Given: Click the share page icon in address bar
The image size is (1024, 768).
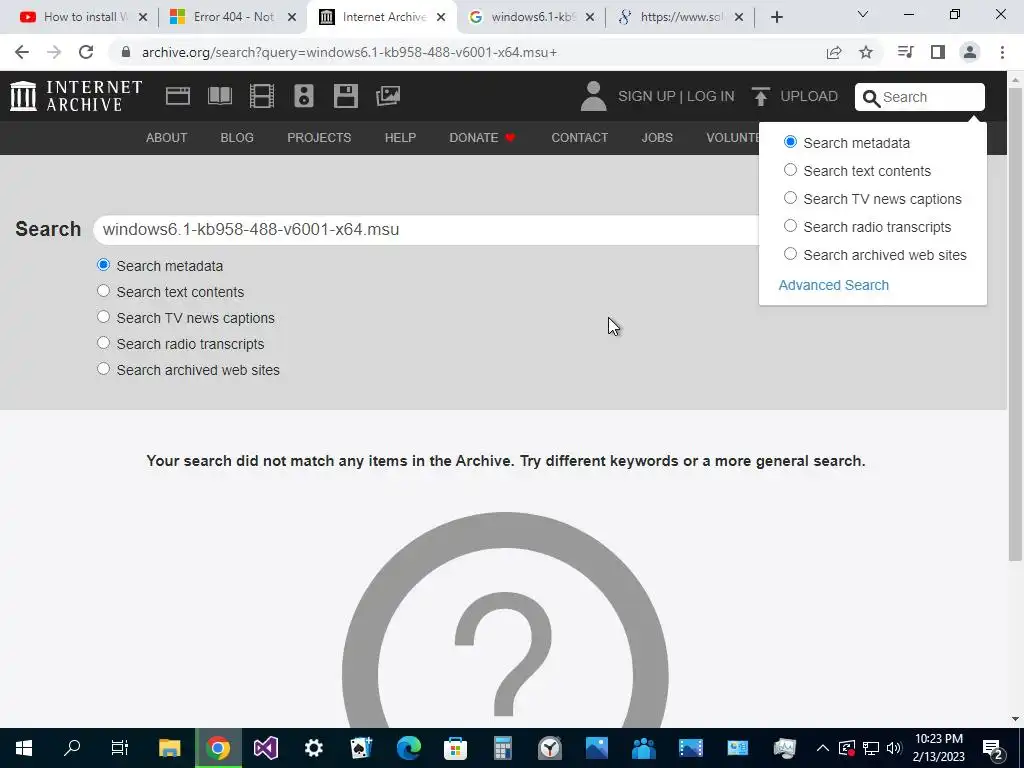Looking at the screenshot, I should pos(834,52).
